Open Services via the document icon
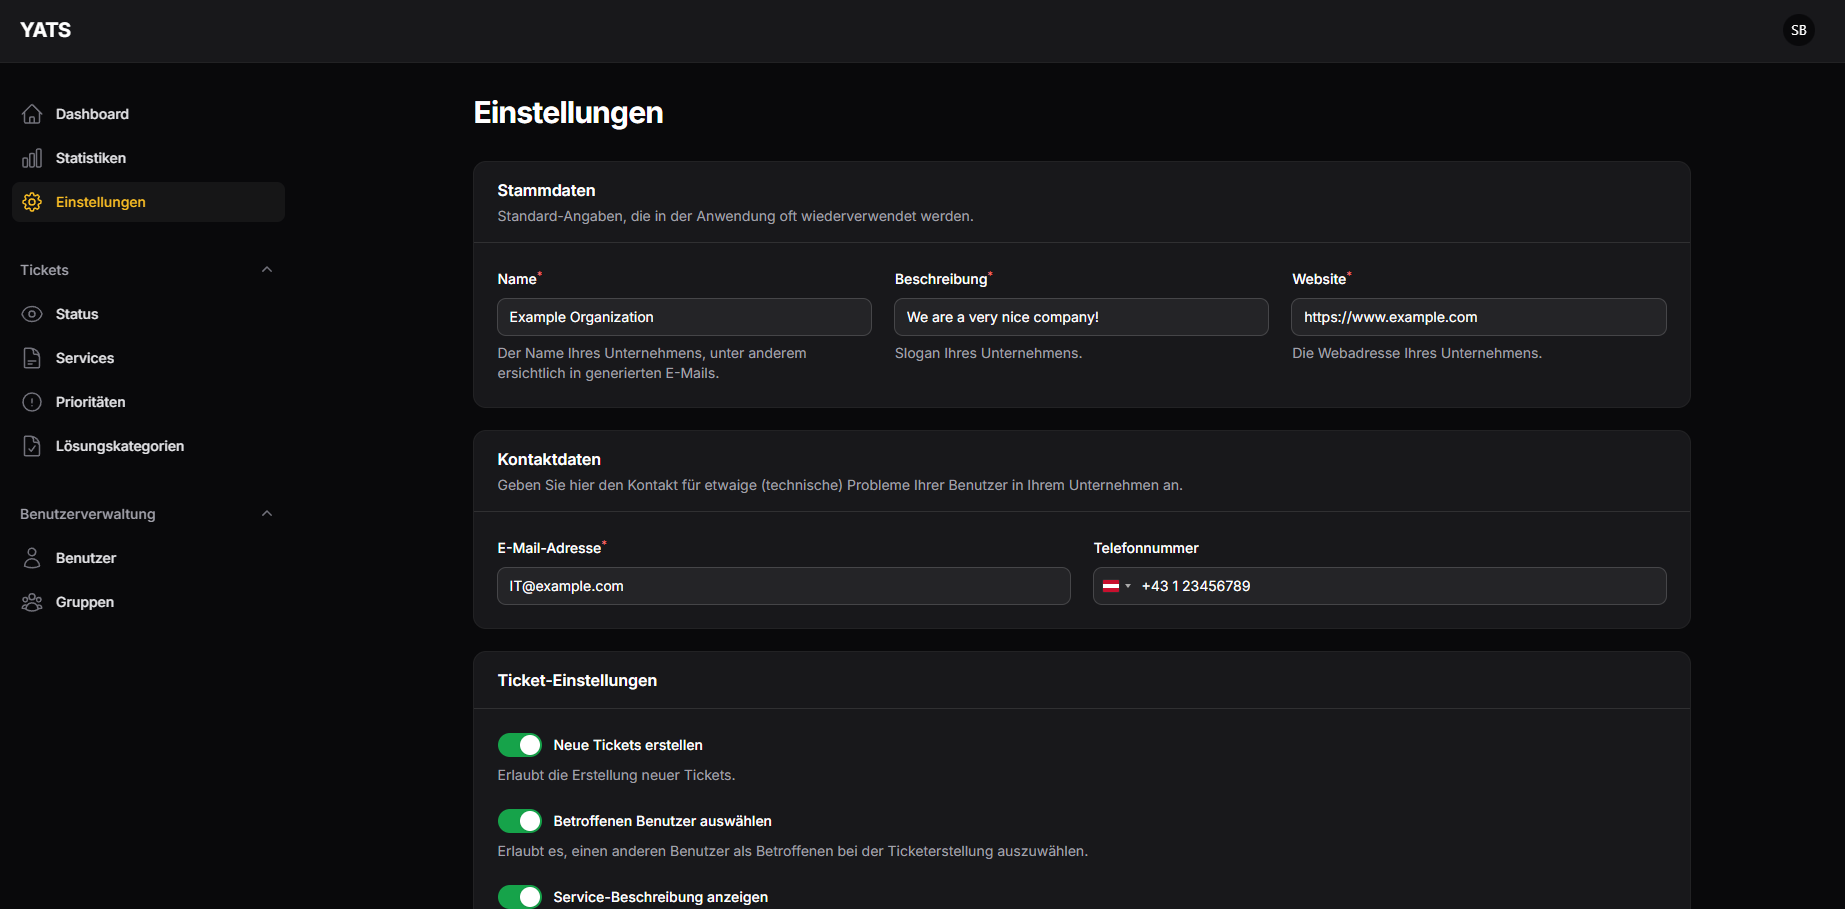The height and width of the screenshot is (909, 1845). click(x=31, y=357)
